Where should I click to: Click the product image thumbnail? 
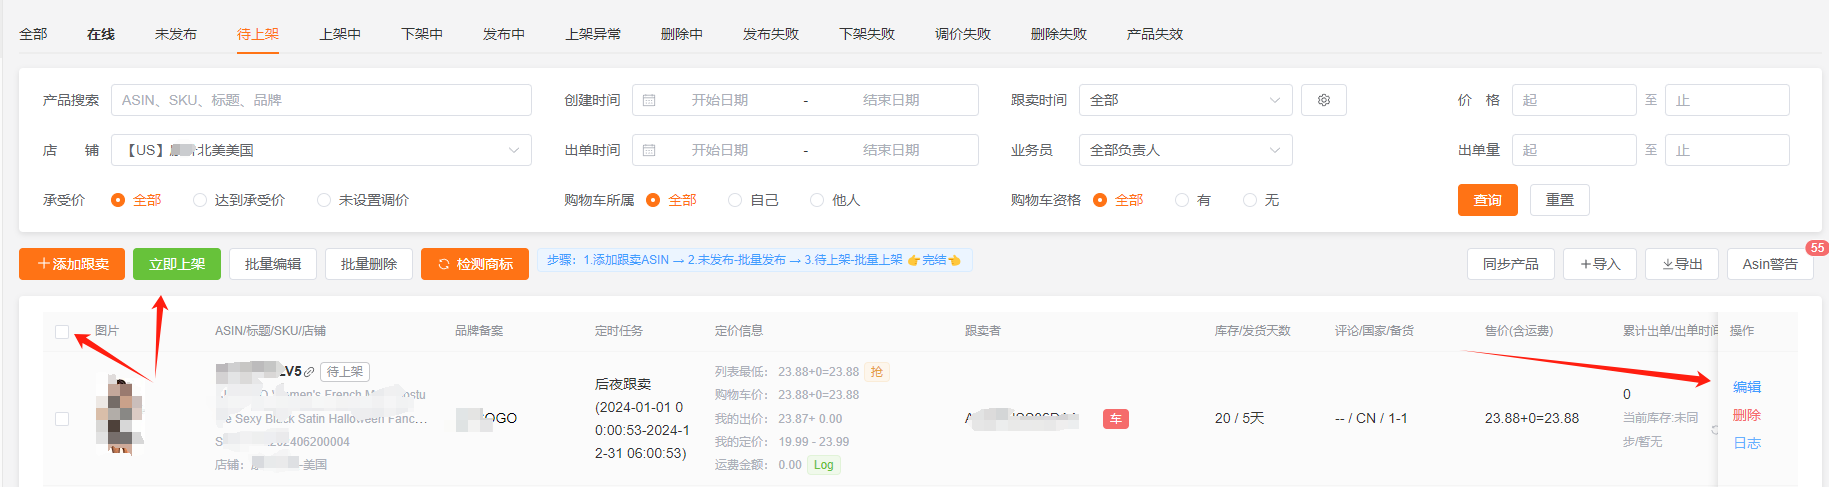click(120, 415)
